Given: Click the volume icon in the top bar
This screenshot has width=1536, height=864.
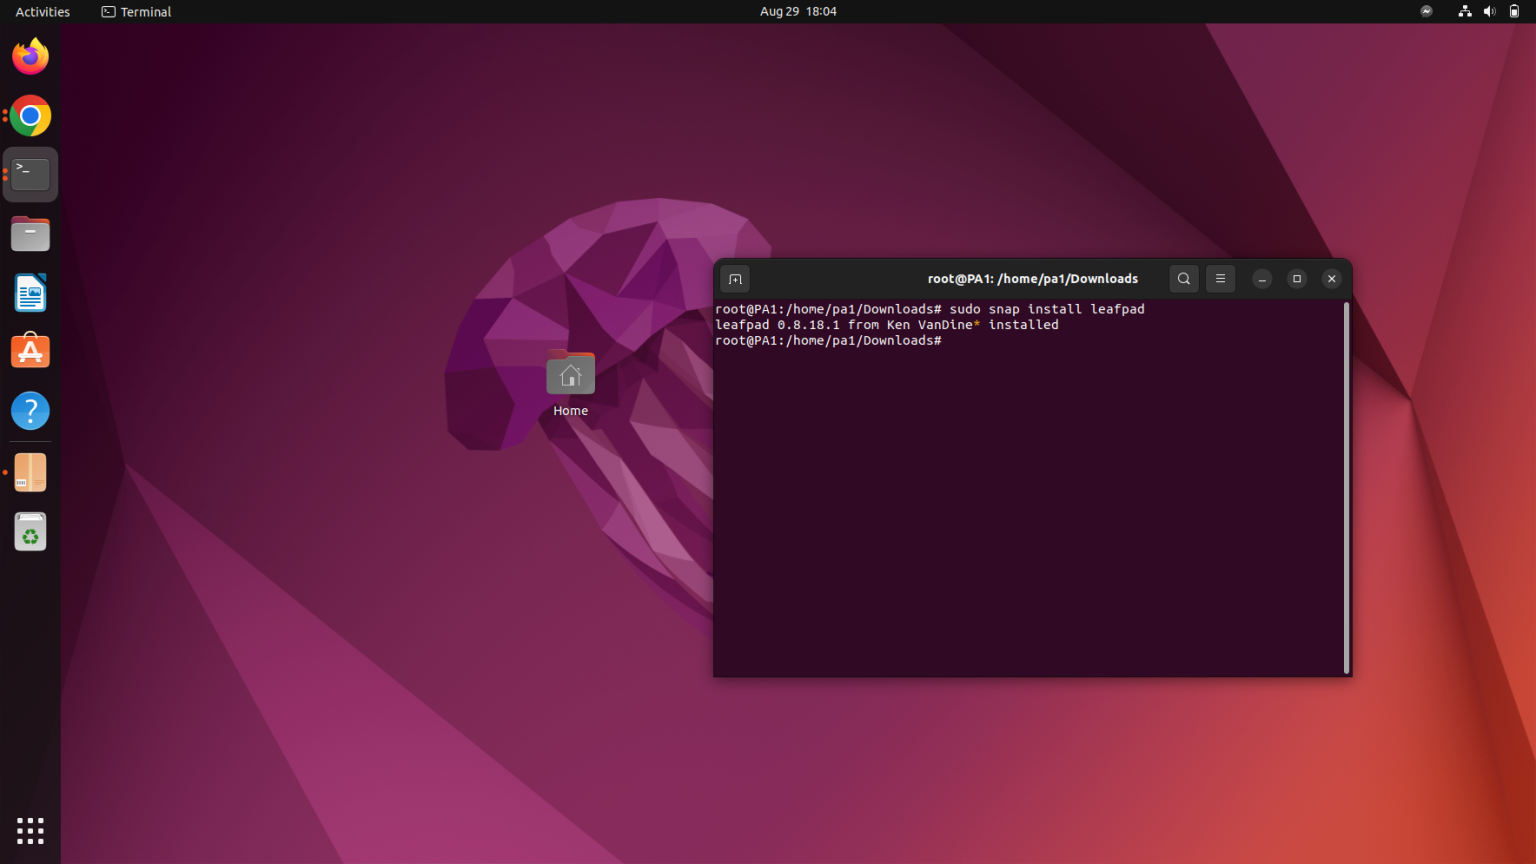Looking at the screenshot, I should coord(1489,11).
